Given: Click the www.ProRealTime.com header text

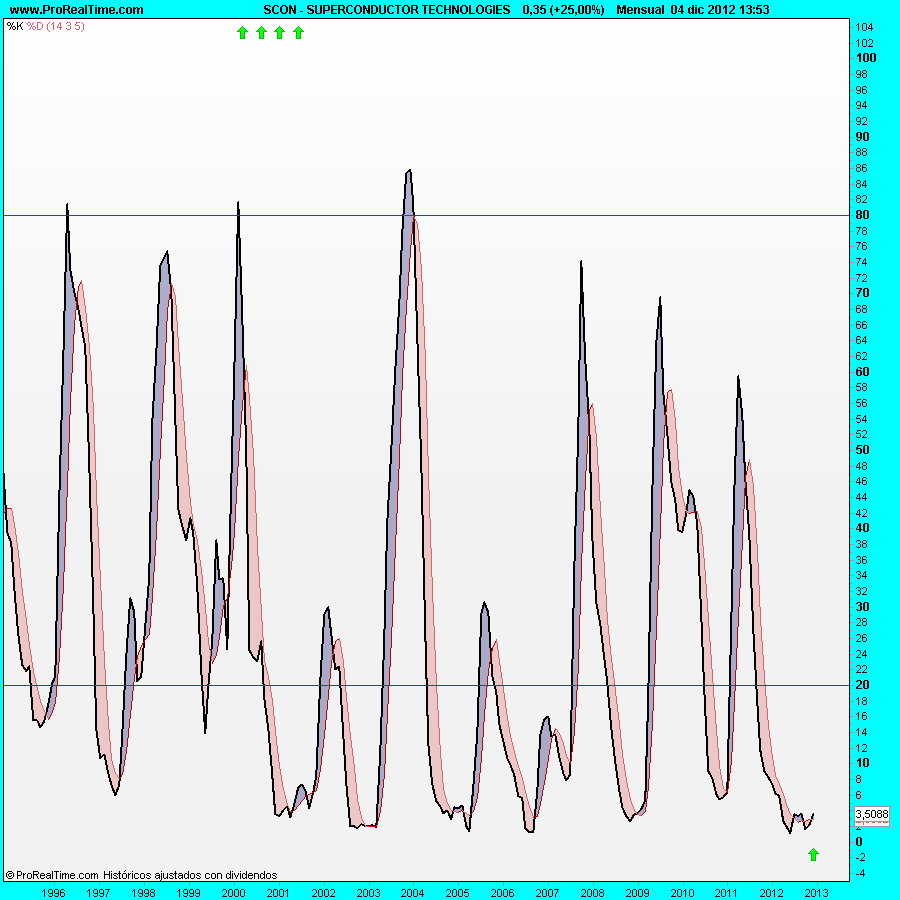Looking at the screenshot, I should tap(76, 10).
